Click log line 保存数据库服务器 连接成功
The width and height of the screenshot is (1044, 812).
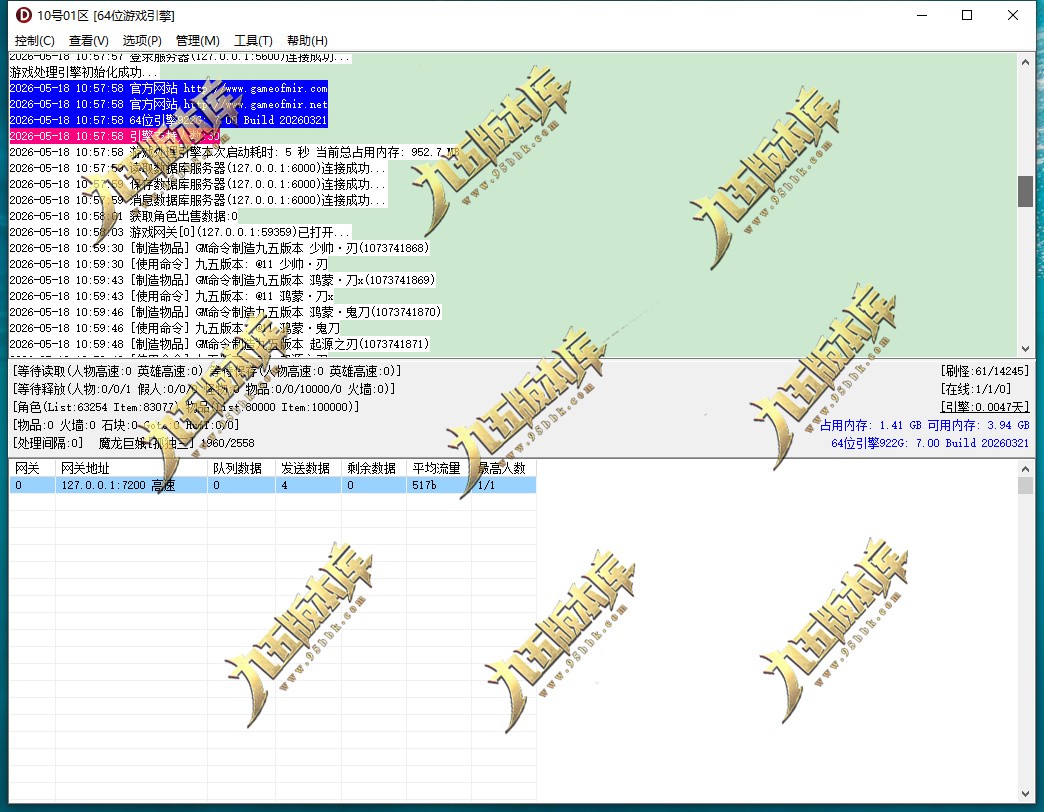(x=198, y=184)
